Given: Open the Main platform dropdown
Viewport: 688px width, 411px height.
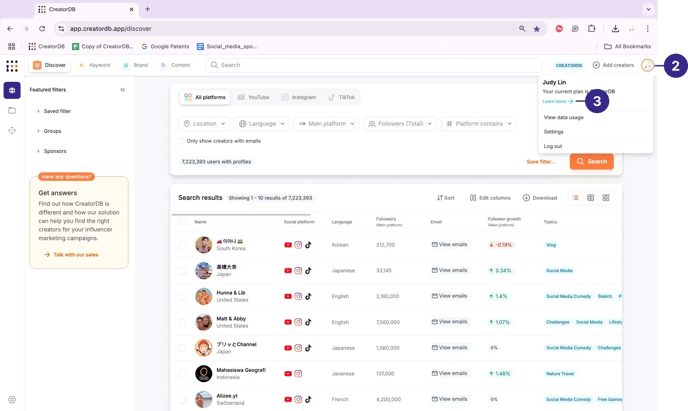Looking at the screenshot, I should tap(326, 124).
